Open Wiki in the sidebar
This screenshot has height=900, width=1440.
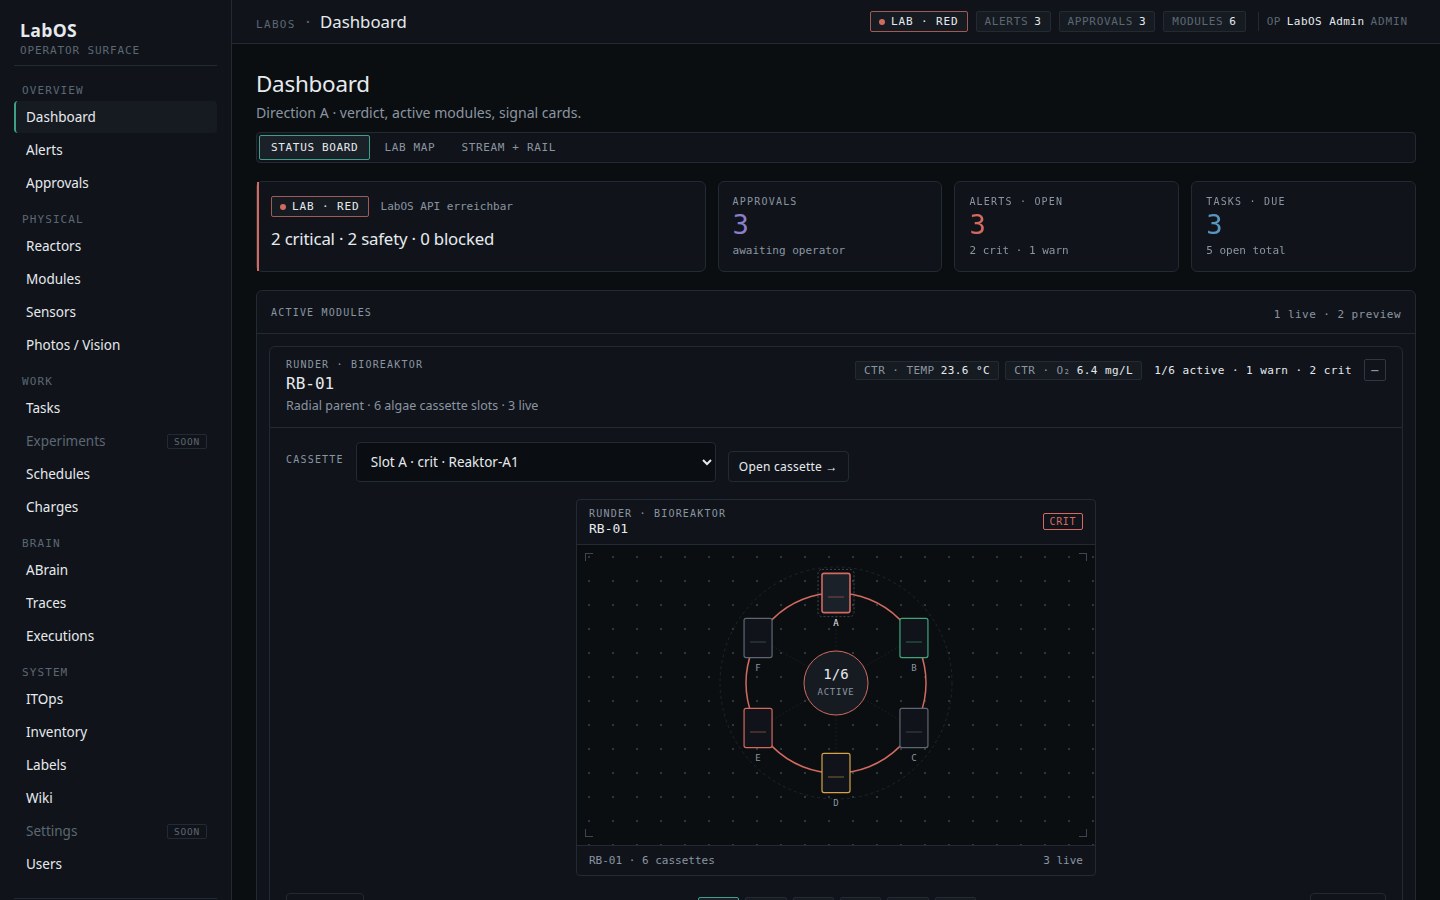click(116, 798)
